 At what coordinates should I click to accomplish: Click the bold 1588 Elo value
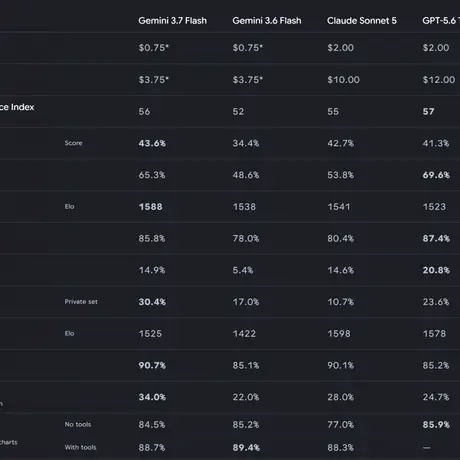tap(150, 207)
